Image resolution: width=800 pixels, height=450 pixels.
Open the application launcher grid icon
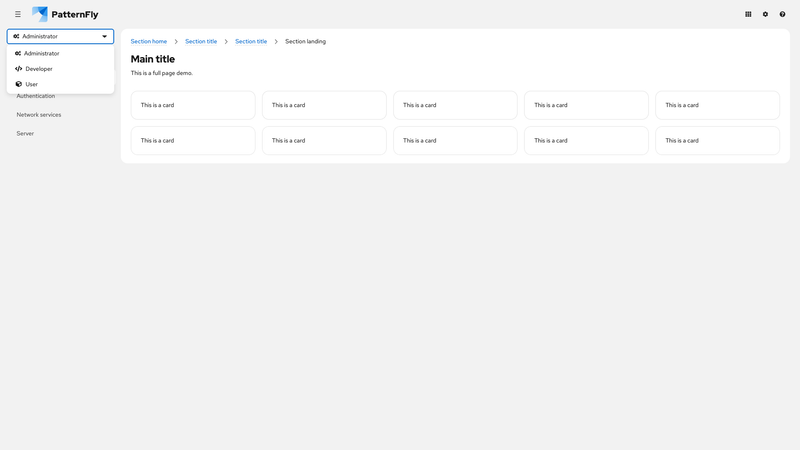[x=748, y=14]
